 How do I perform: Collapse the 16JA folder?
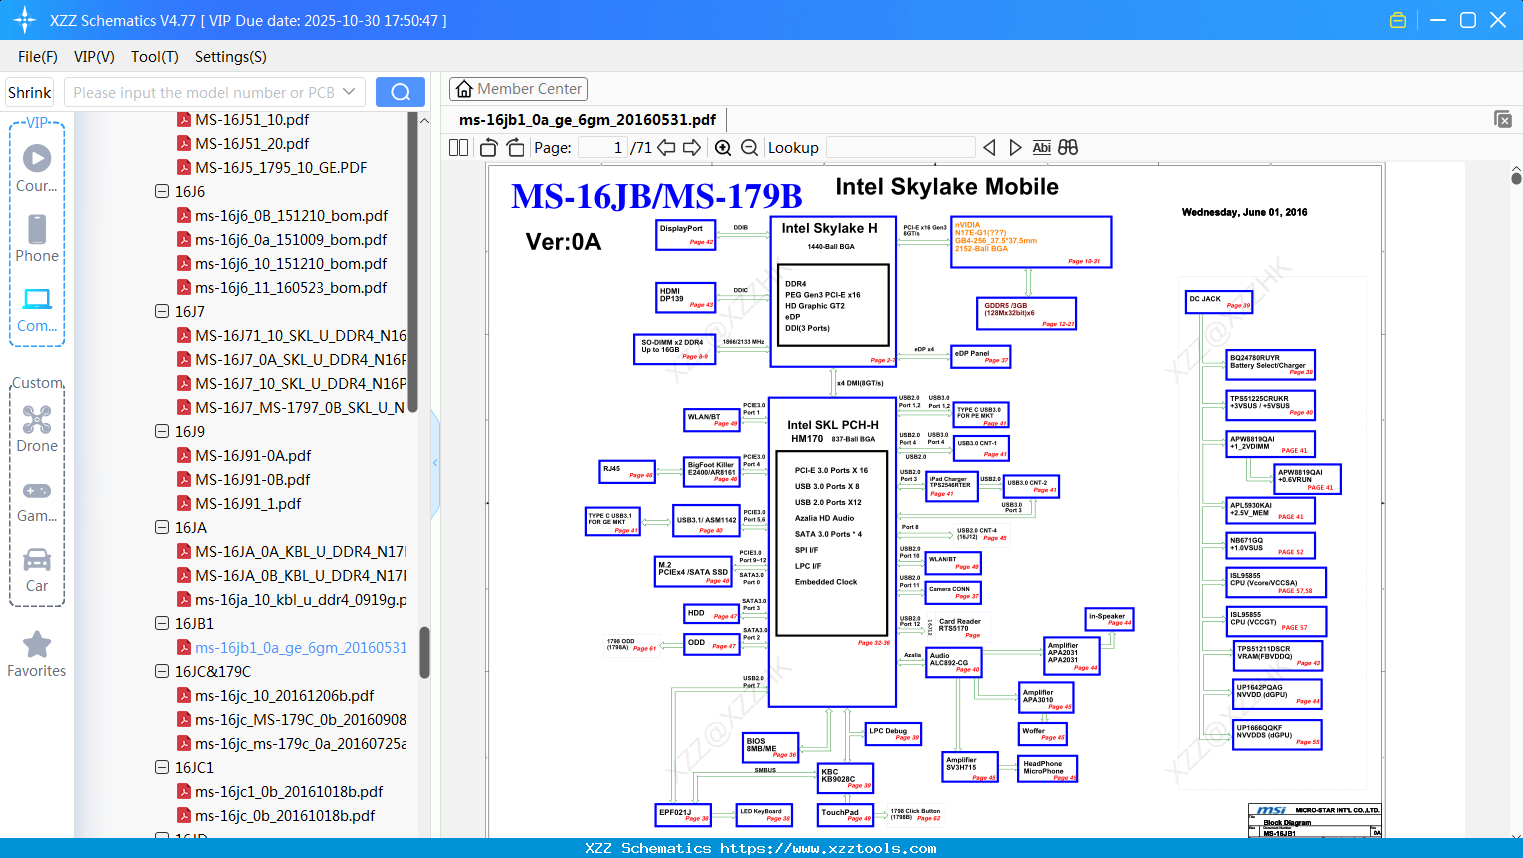click(x=162, y=527)
